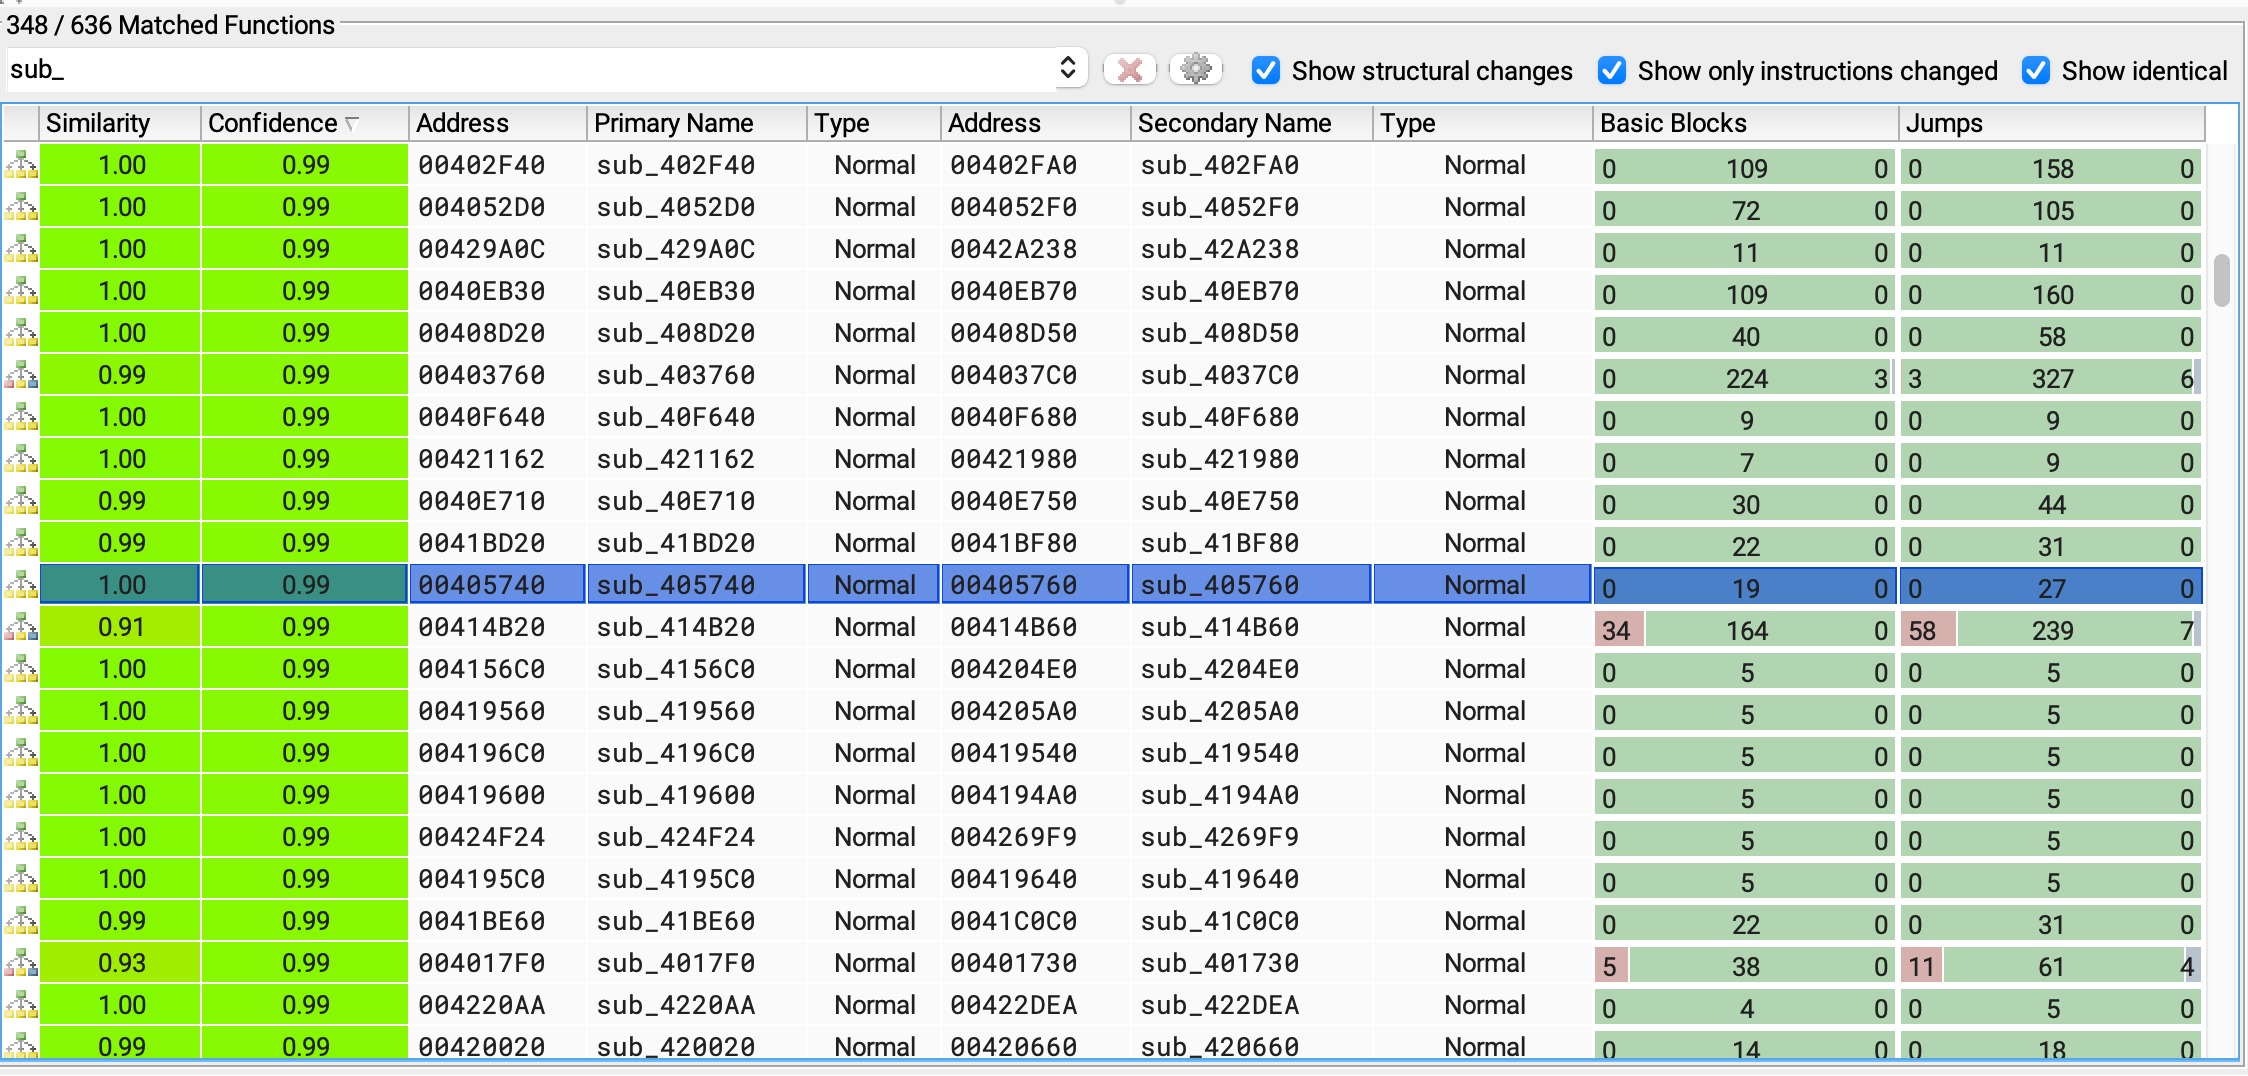
Task: Click the row icon beside sub_4052D0
Action: (x=21, y=207)
